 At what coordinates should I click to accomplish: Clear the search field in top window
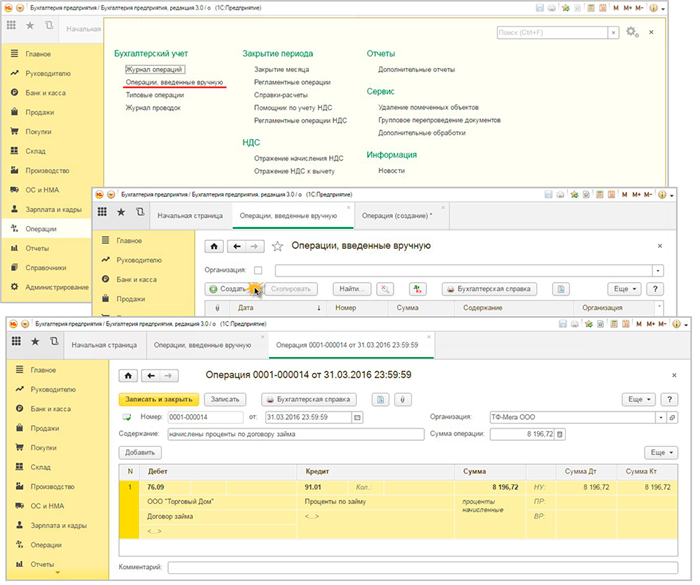click(613, 33)
